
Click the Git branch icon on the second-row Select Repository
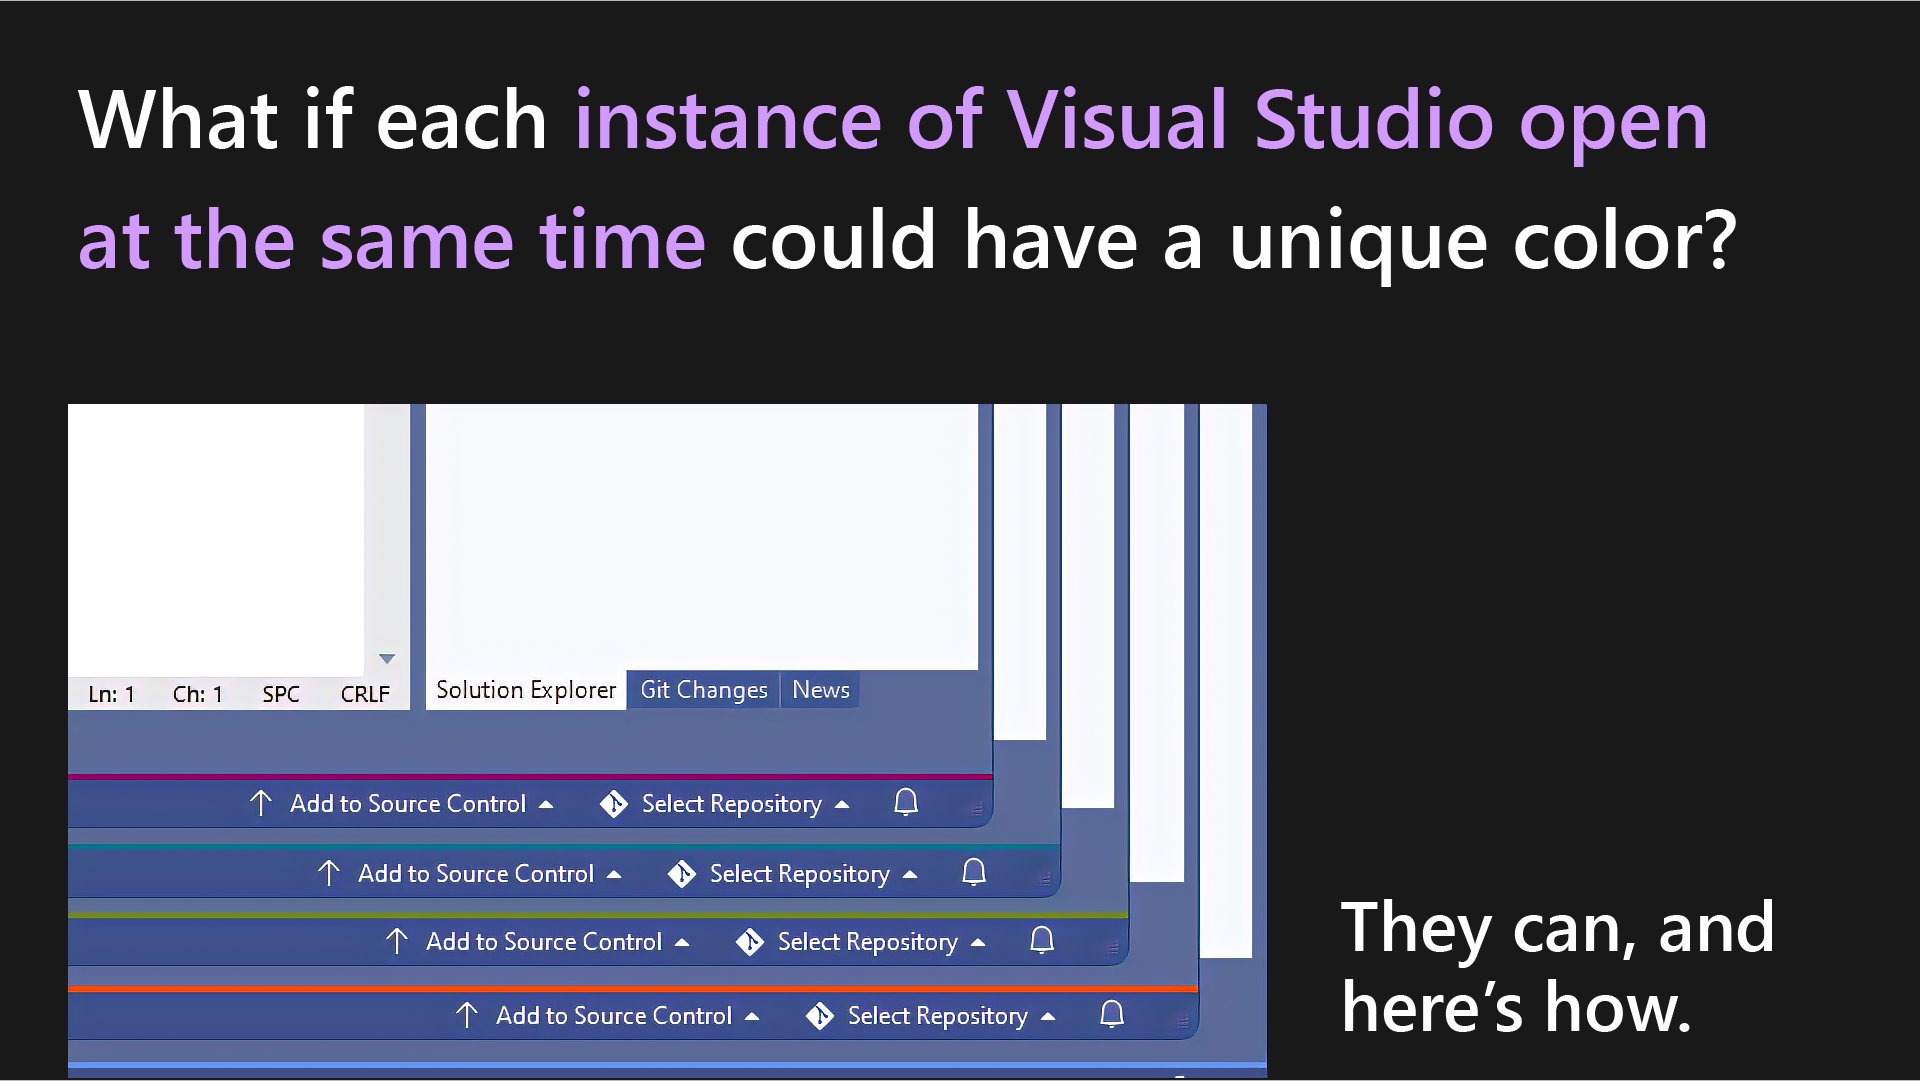[x=679, y=873]
